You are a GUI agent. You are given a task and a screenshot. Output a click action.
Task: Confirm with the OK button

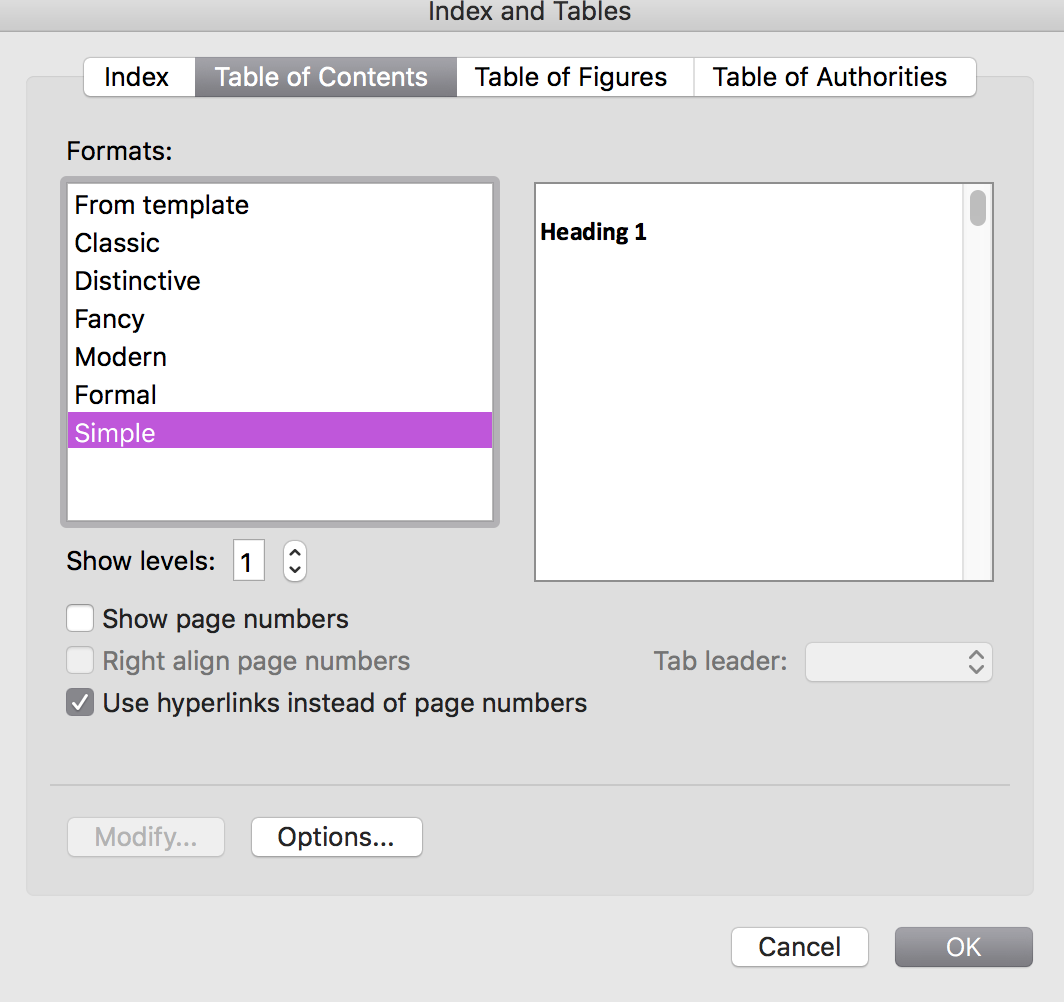pyautogui.click(x=963, y=947)
